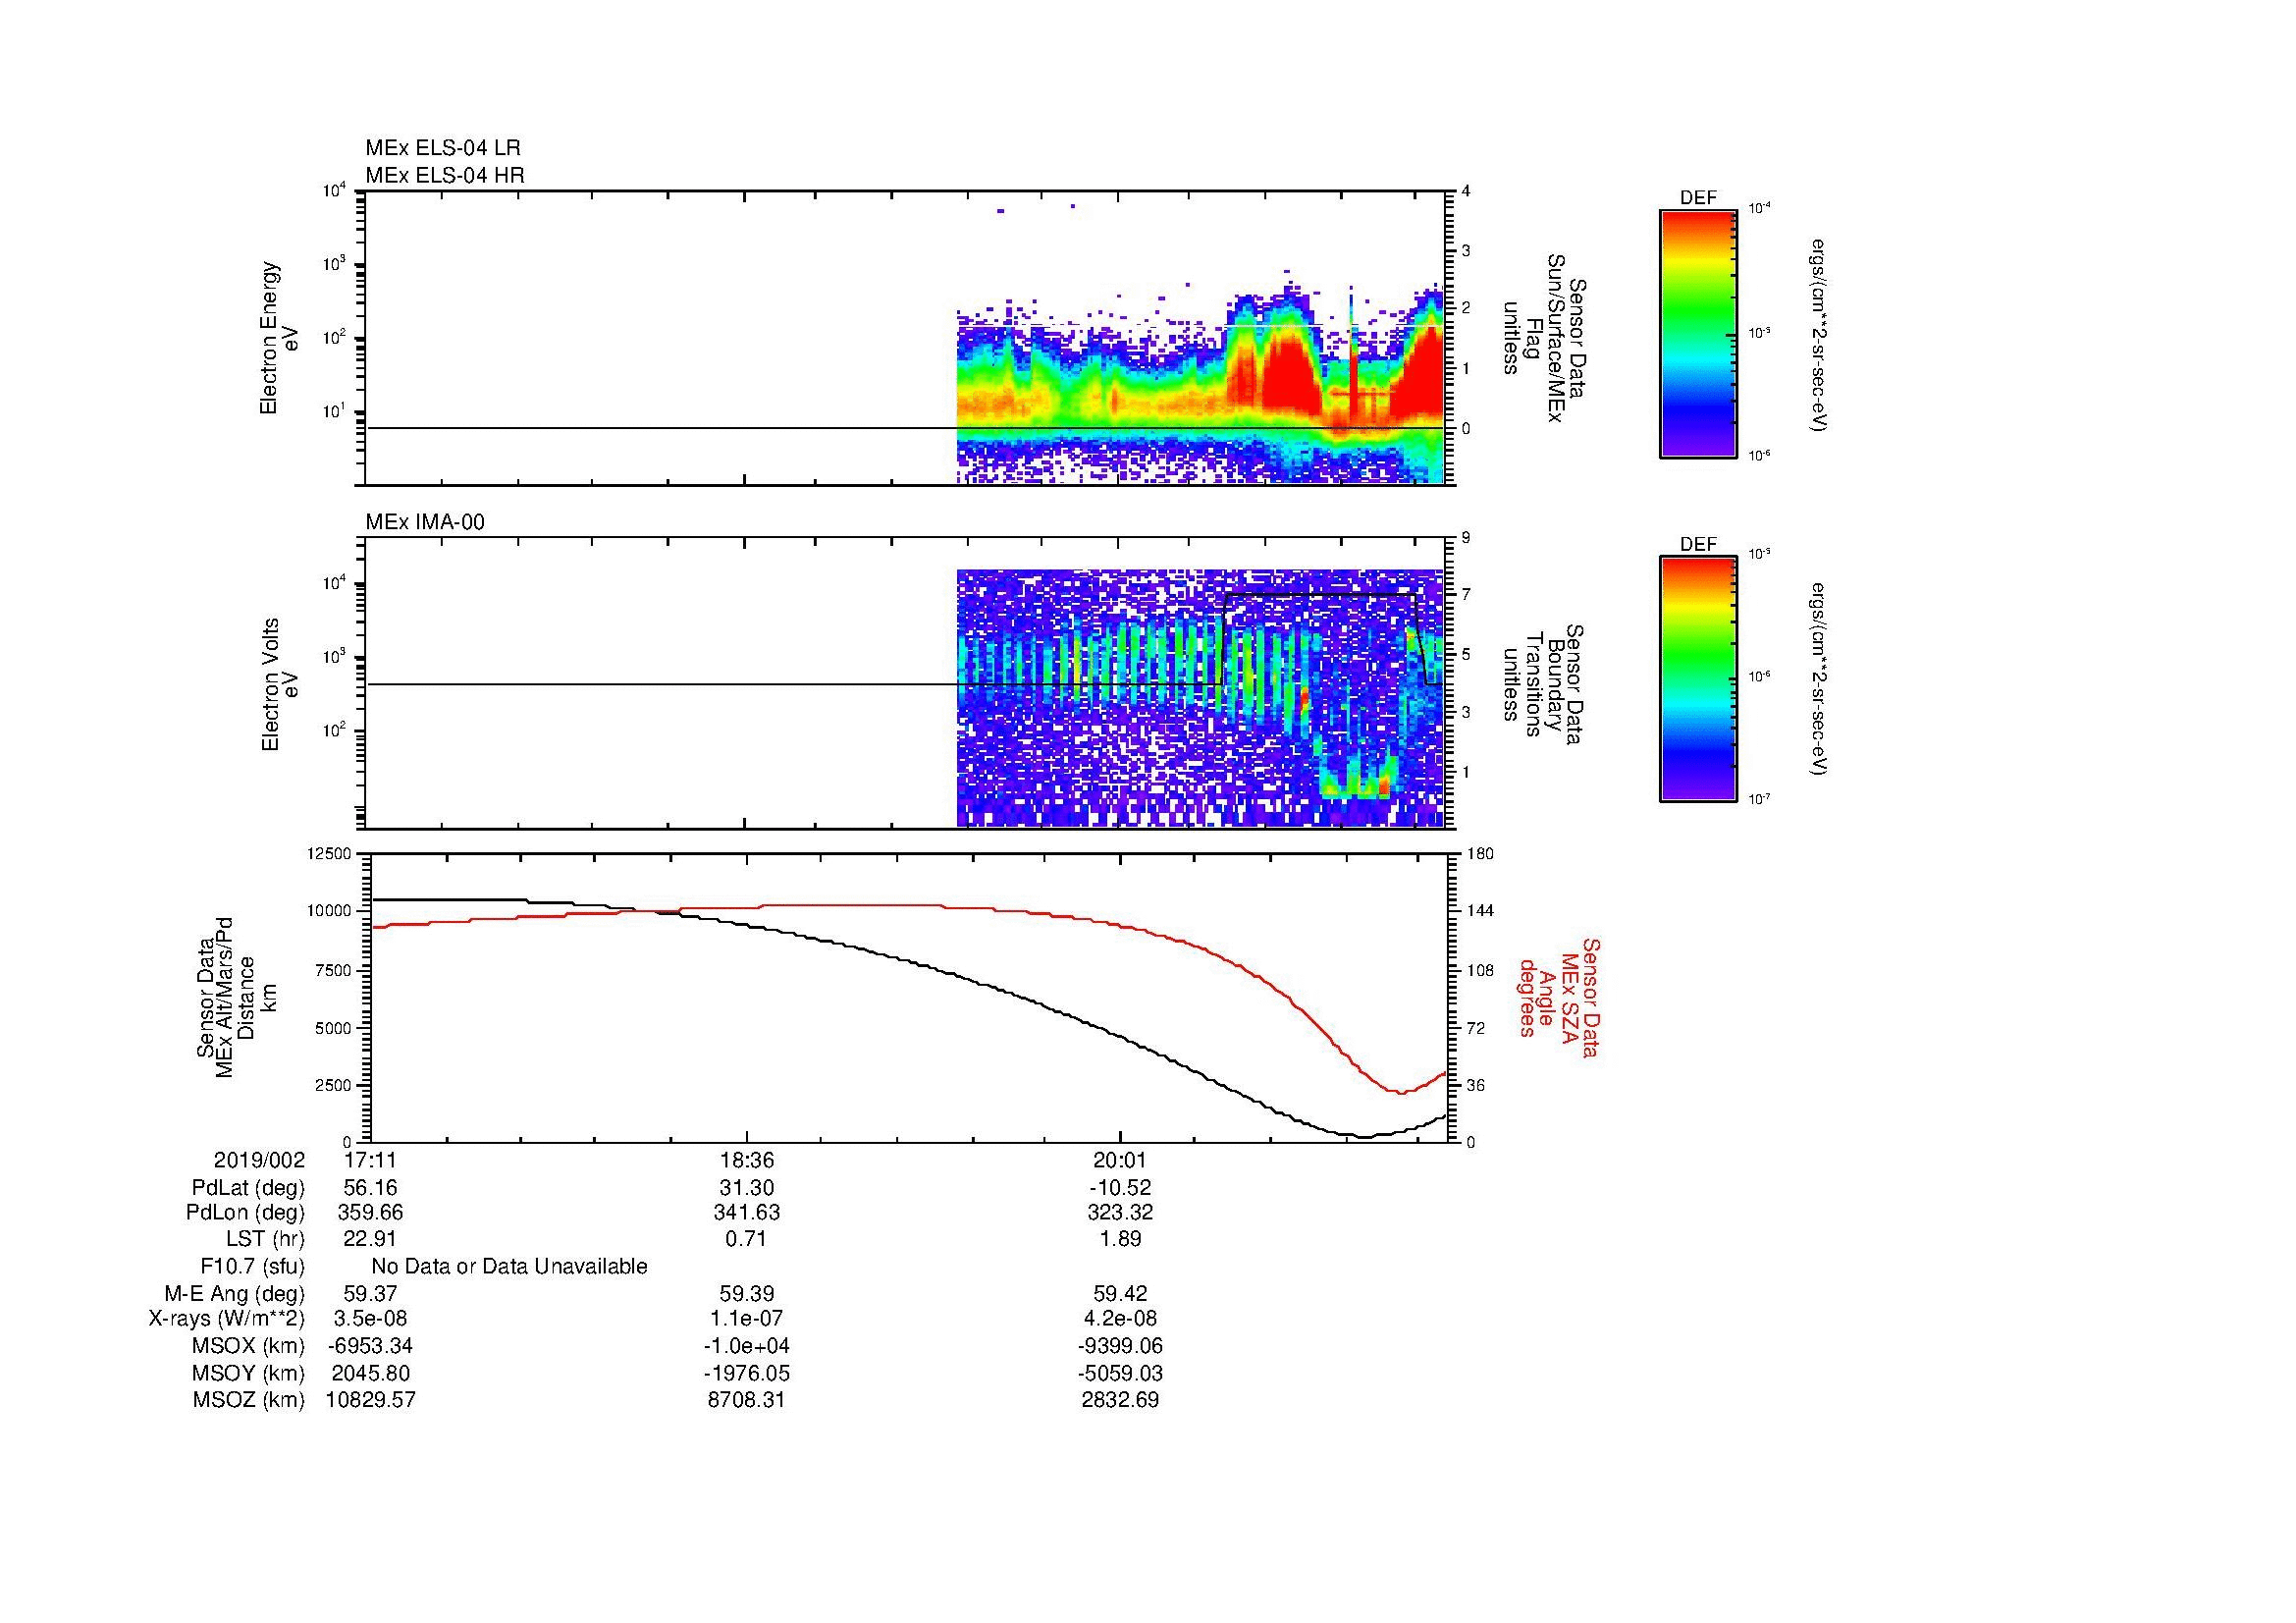
Task: Click the 144 SZA axis tick
Action: pos(1480,911)
